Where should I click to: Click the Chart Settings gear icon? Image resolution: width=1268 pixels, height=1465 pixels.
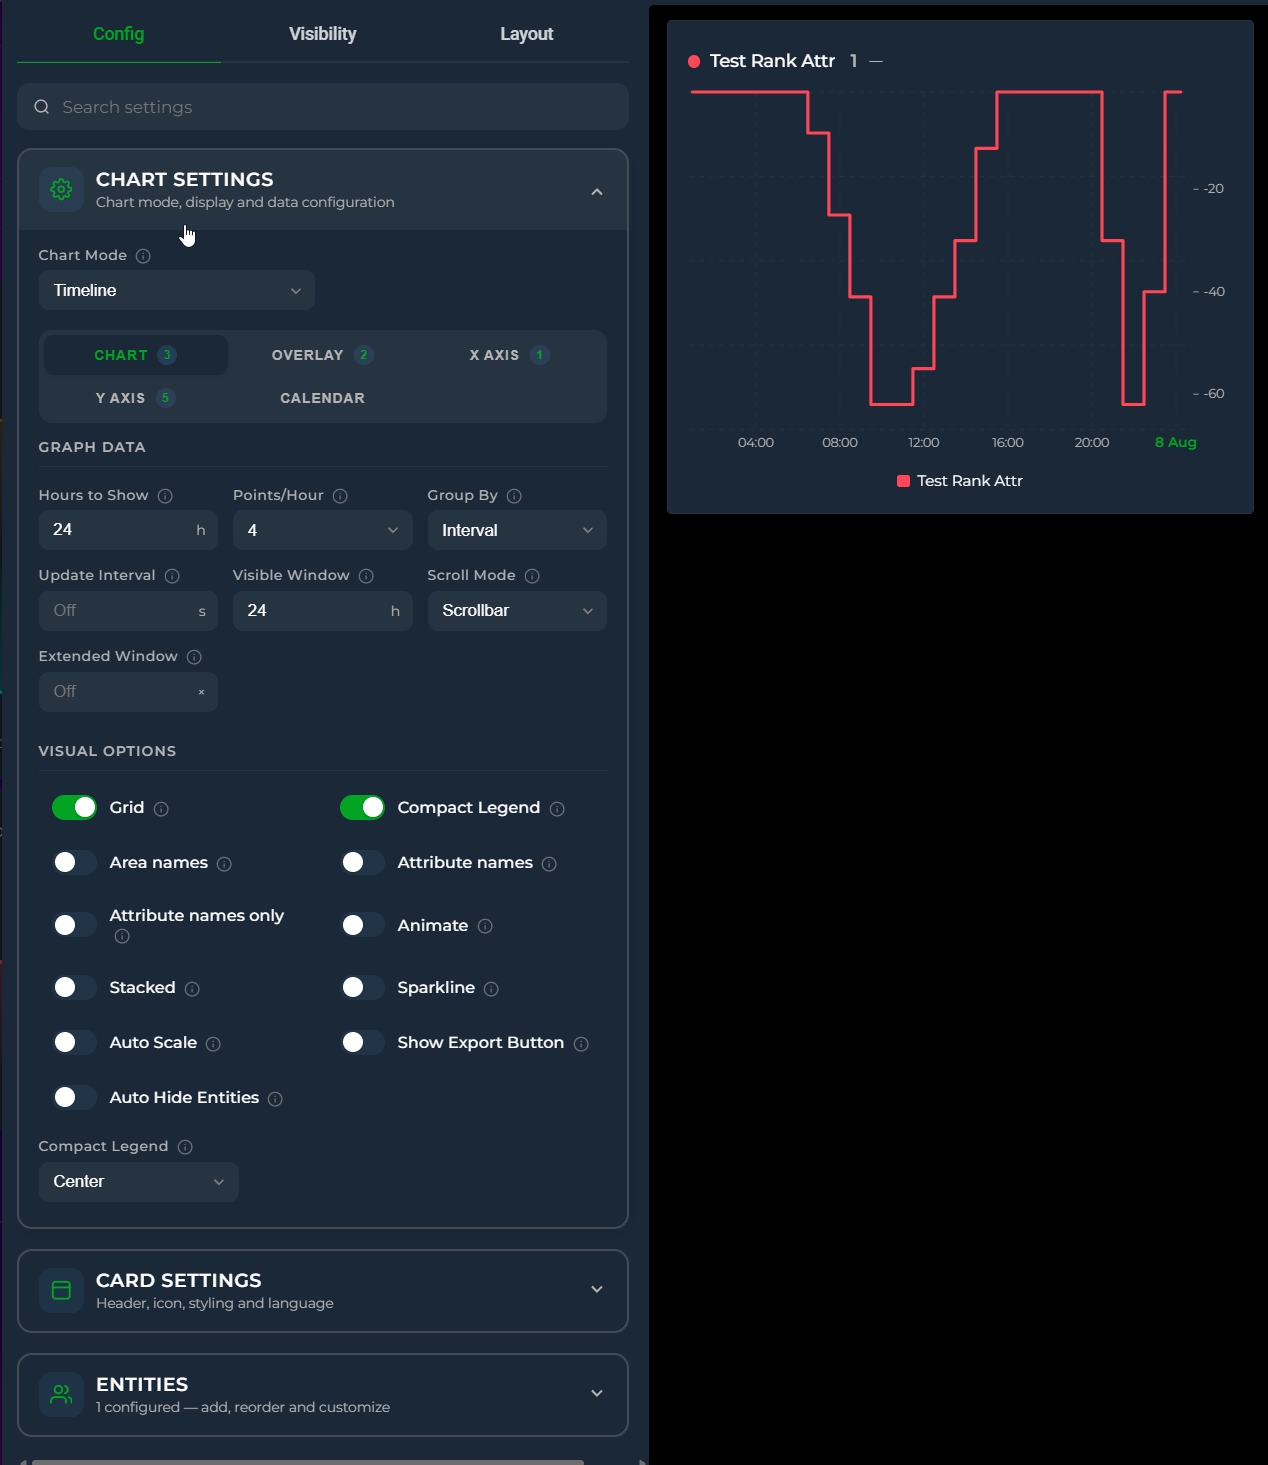click(61, 189)
